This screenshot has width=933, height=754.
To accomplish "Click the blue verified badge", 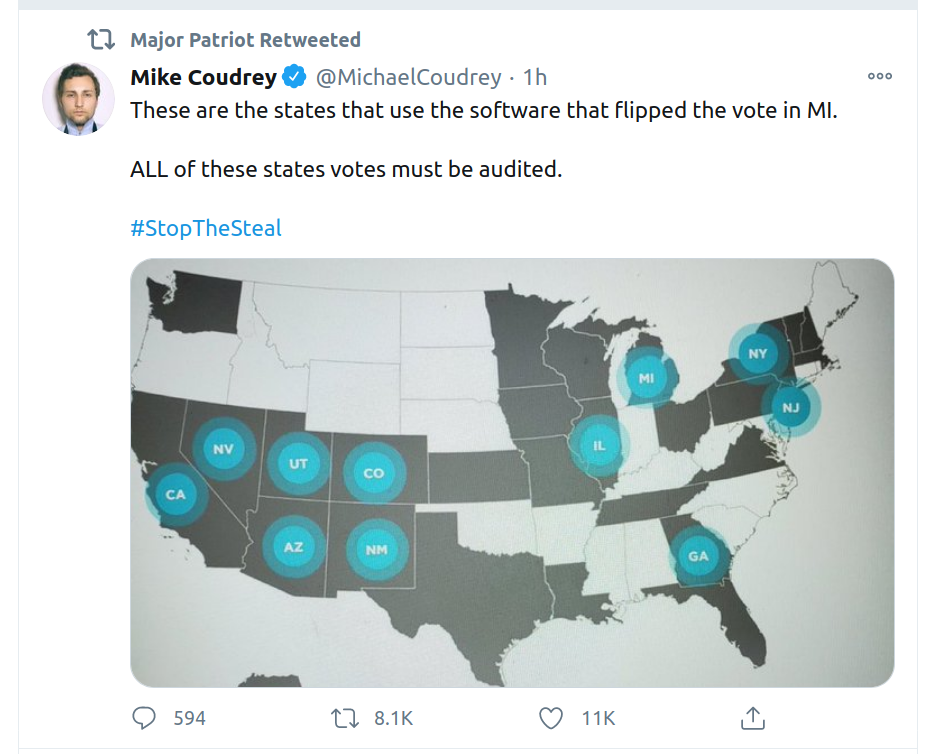I will click(294, 76).
